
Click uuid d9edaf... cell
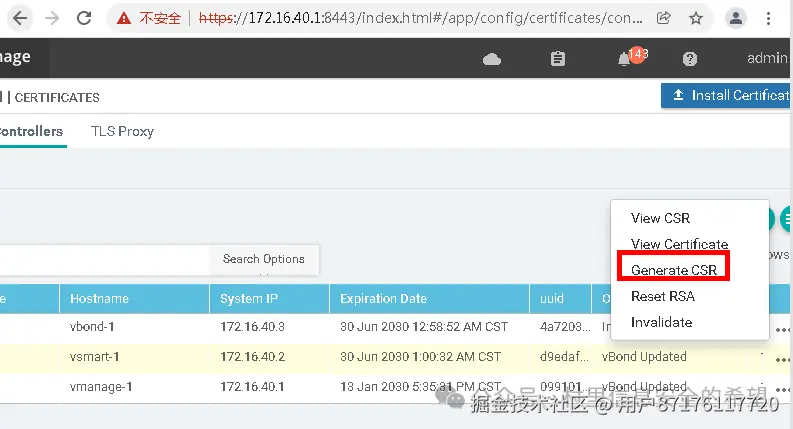pos(564,357)
